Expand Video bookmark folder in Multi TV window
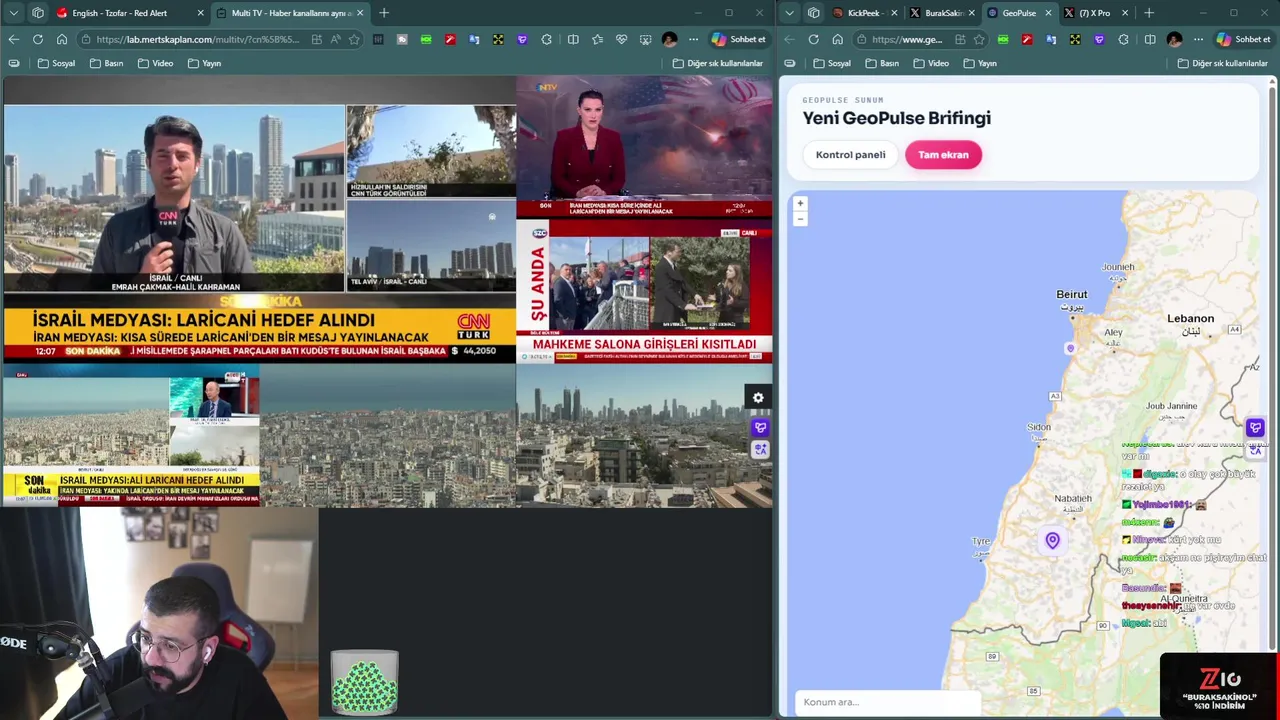The width and height of the screenshot is (1280, 720). [155, 63]
